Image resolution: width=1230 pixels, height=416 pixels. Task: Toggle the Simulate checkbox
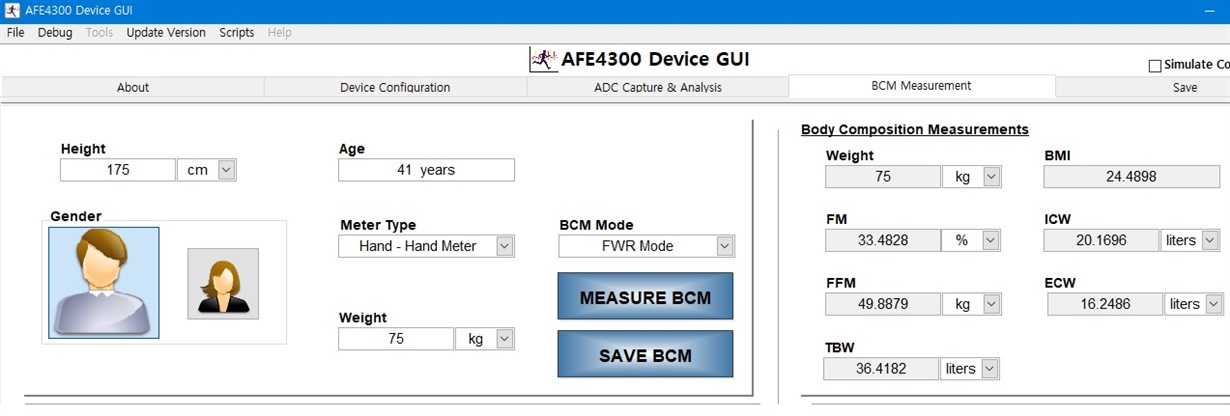(1155, 66)
